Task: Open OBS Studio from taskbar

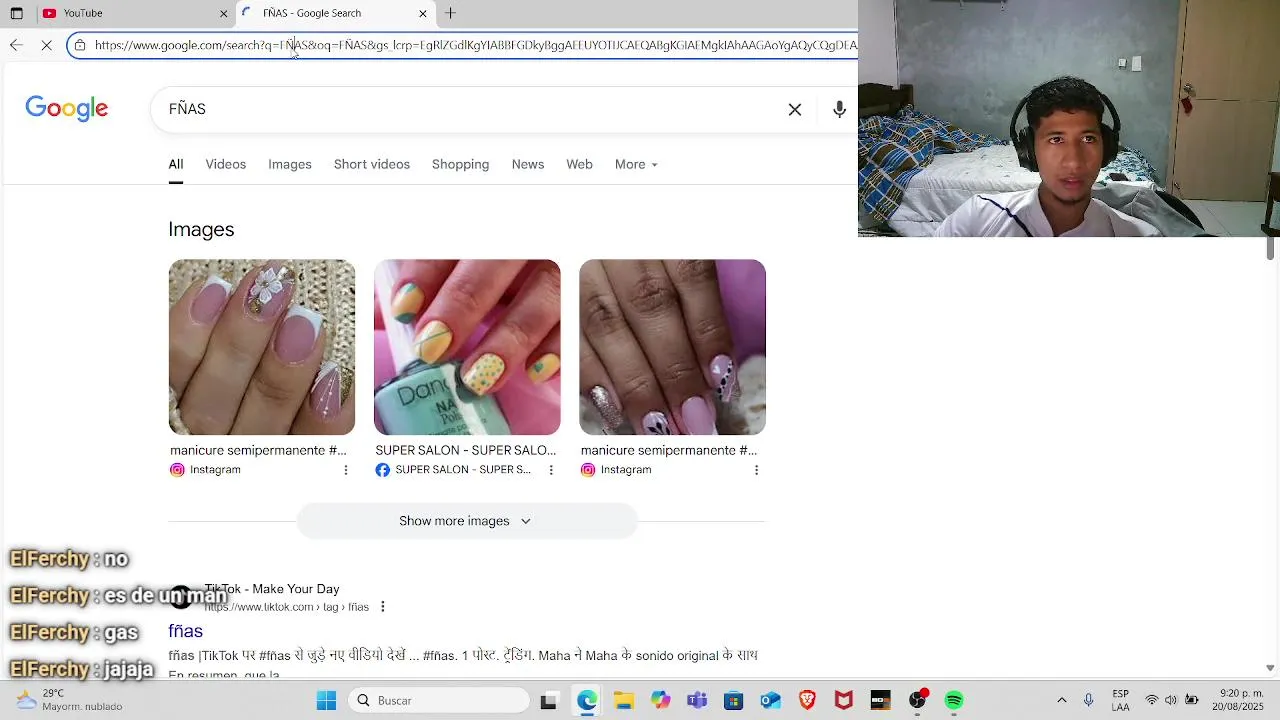Action: 917,700
